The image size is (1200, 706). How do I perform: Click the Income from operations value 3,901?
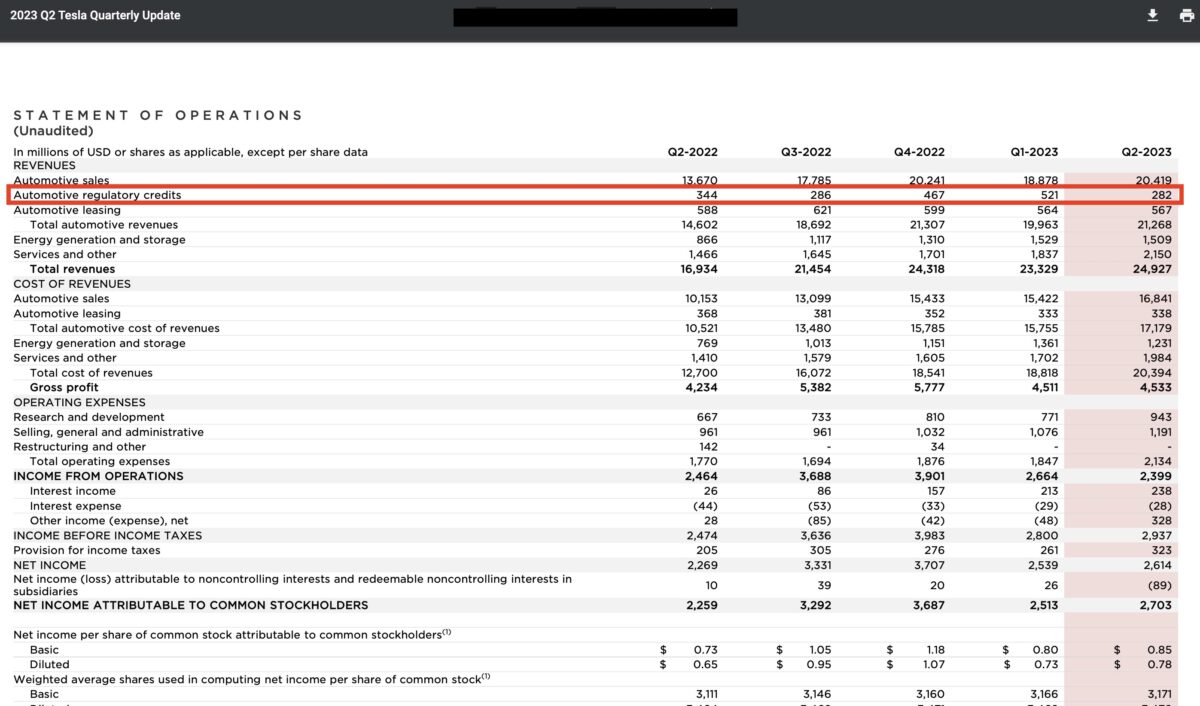(928, 476)
